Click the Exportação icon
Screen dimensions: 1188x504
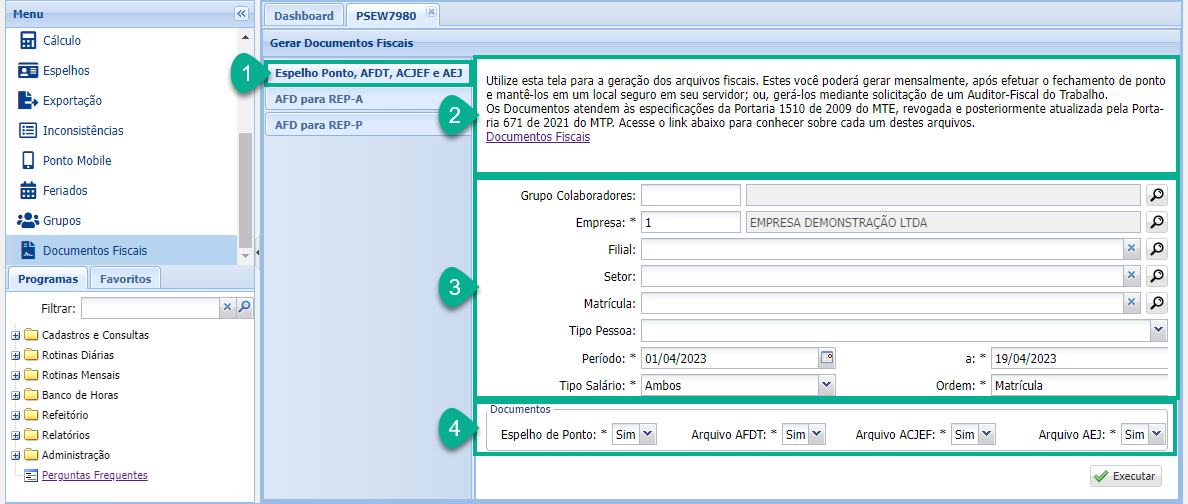click(x=28, y=101)
